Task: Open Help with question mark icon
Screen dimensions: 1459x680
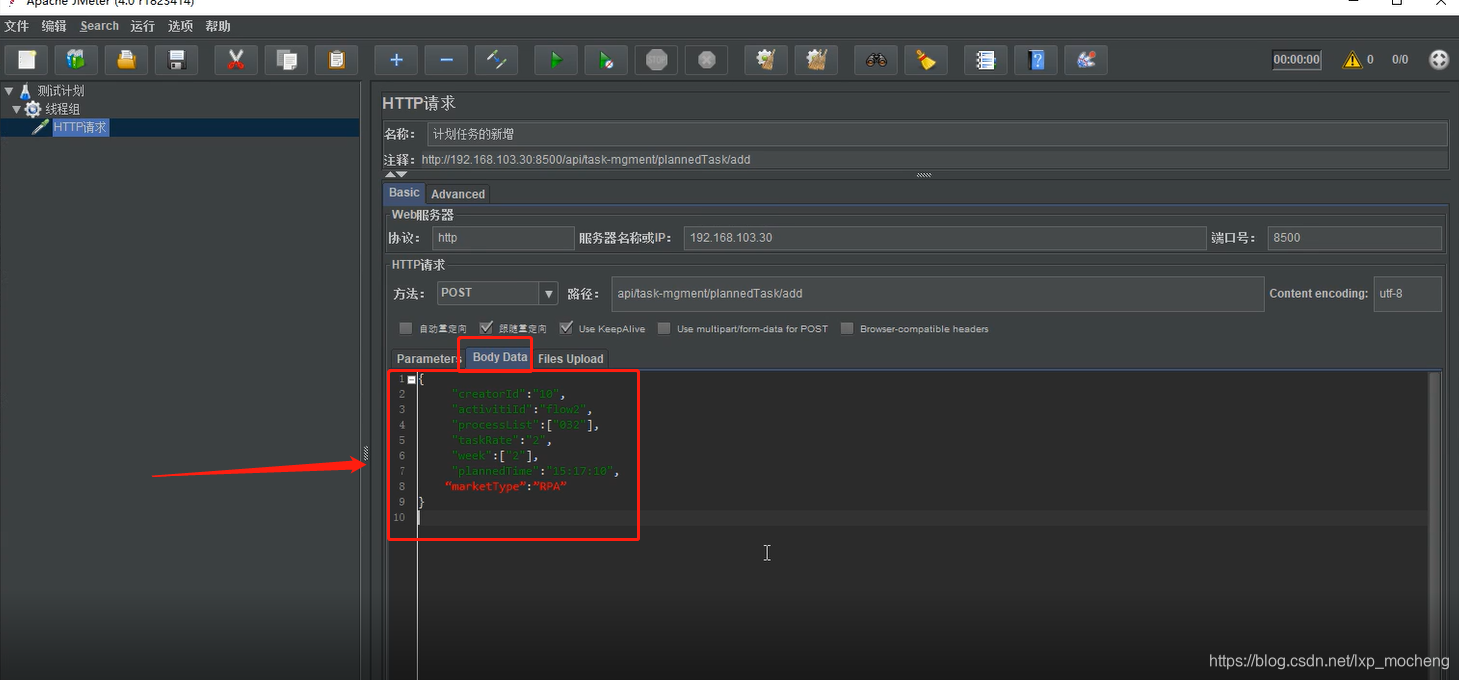Action: 1036,60
